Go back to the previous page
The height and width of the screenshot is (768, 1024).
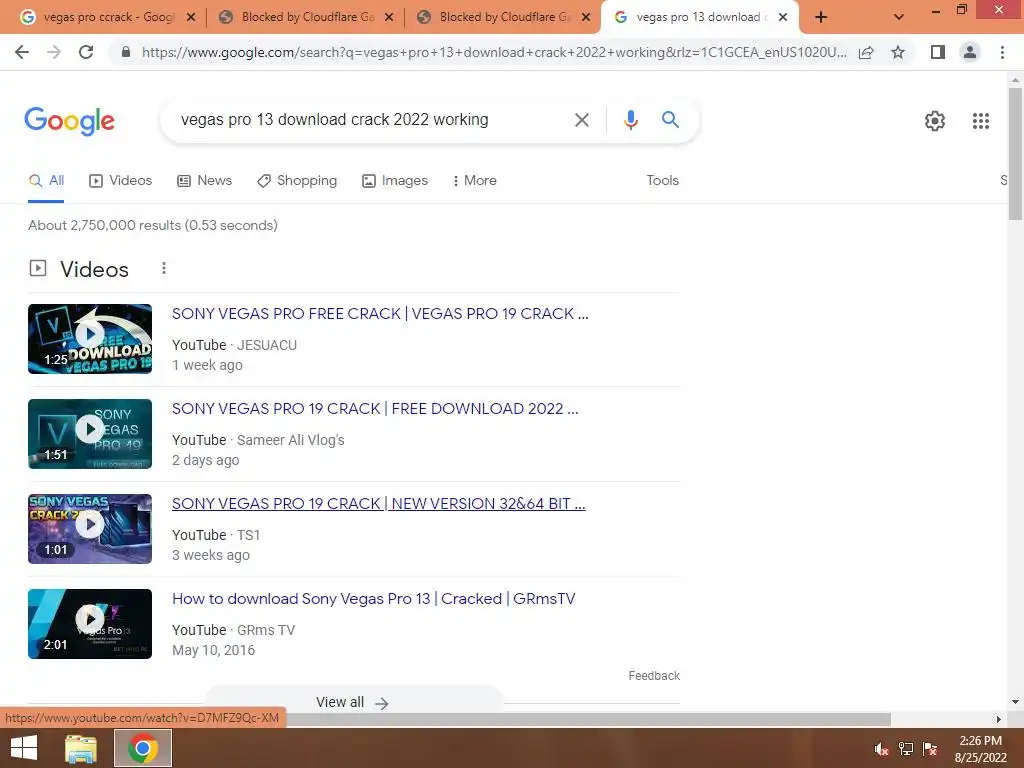pos(22,52)
